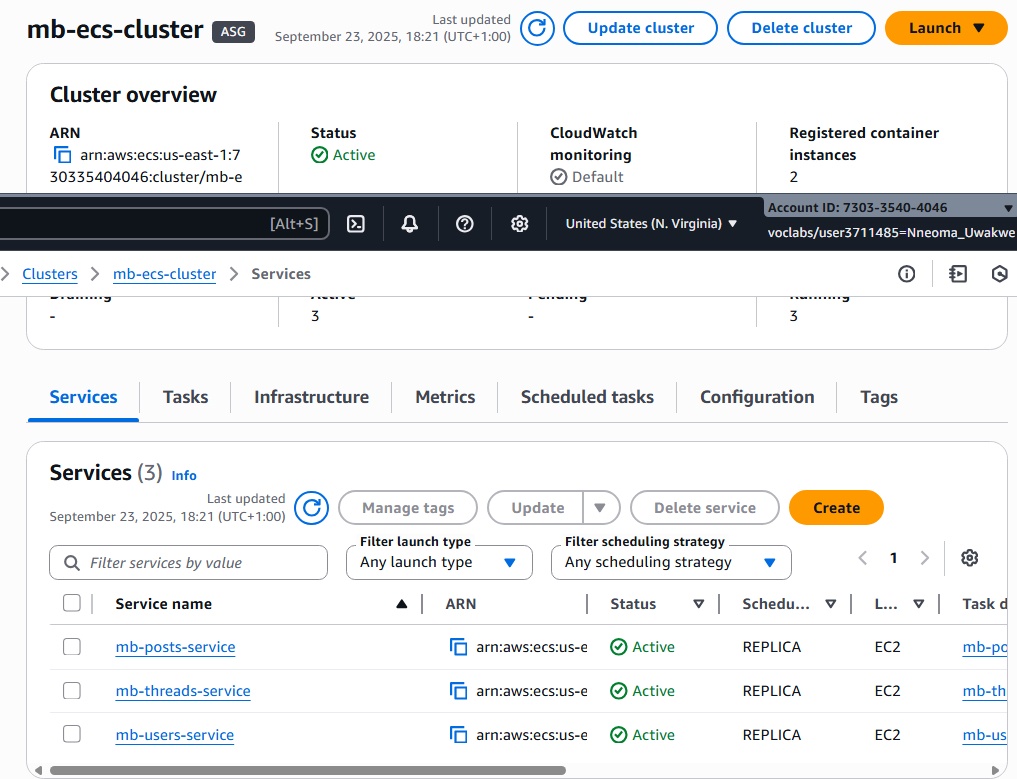Copy ARN of mb-threads-service
The height and width of the screenshot is (779, 1017).
(459, 691)
